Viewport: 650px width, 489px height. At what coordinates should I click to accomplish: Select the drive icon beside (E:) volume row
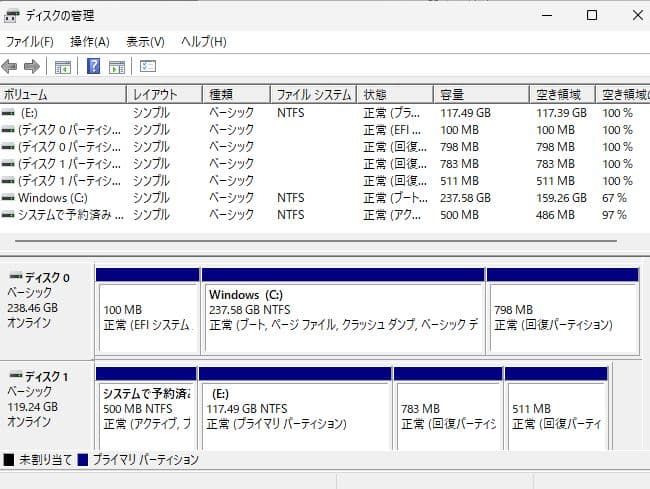click(8, 113)
